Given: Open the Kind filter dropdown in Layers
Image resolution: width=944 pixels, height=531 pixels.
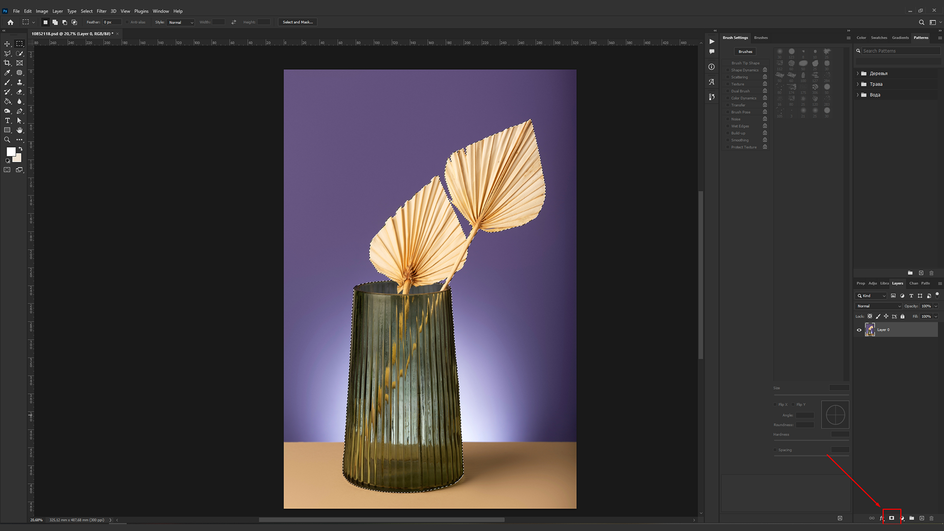Looking at the screenshot, I should [x=871, y=296].
